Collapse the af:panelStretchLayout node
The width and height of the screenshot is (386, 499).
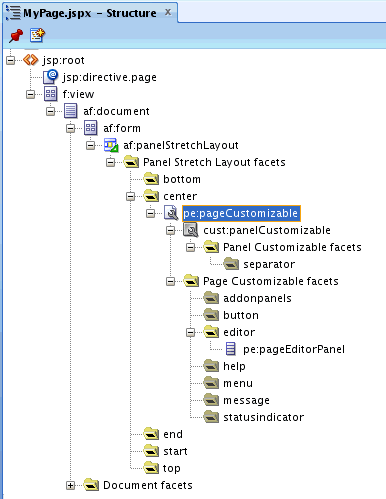click(x=91, y=145)
